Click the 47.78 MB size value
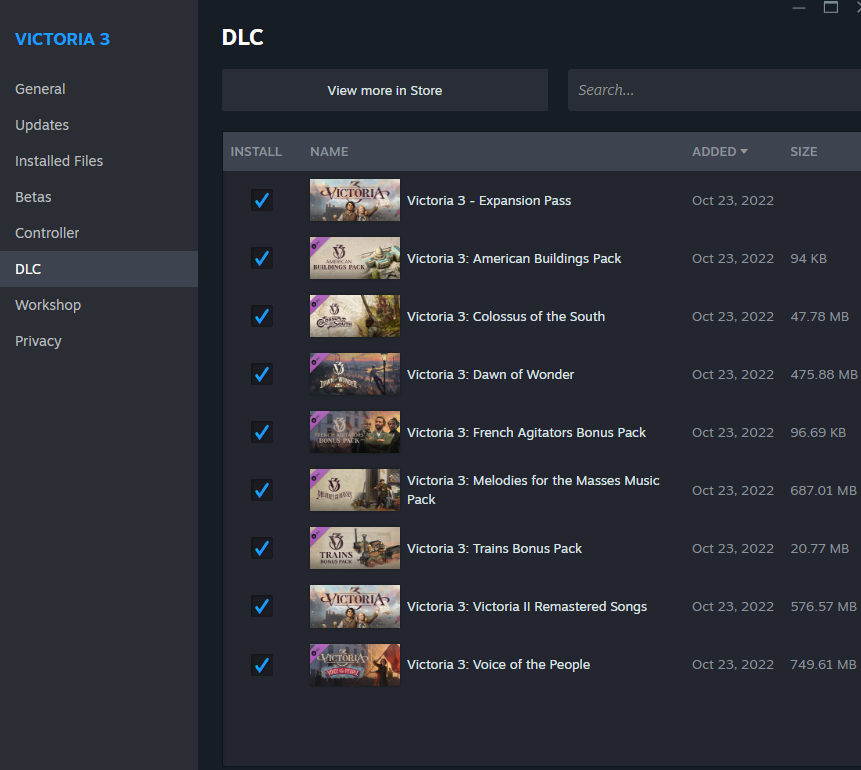 click(819, 316)
